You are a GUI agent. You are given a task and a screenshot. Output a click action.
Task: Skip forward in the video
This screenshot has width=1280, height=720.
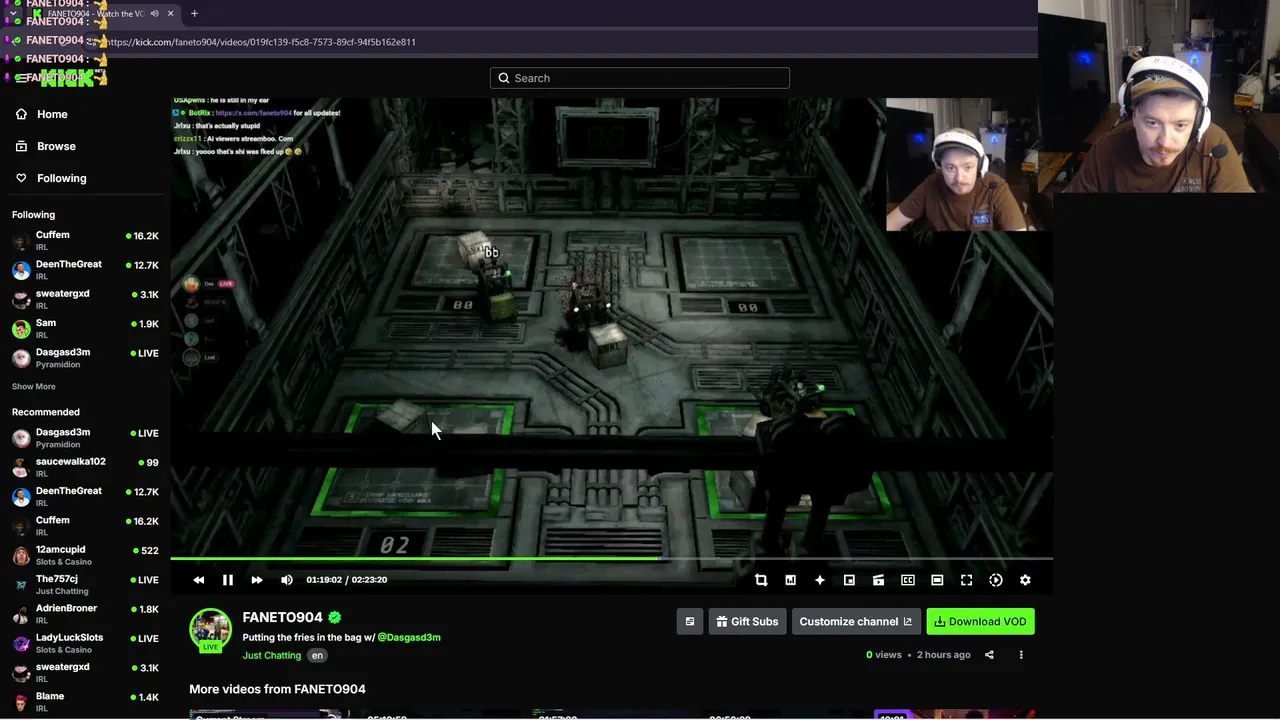point(257,580)
